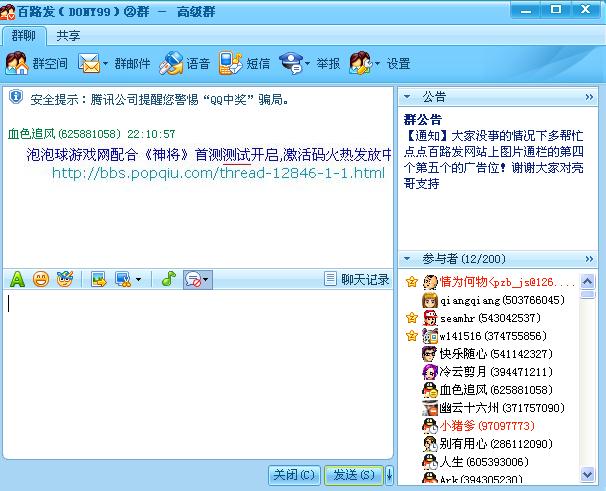Open the 群空间 group space icon

point(17,63)
